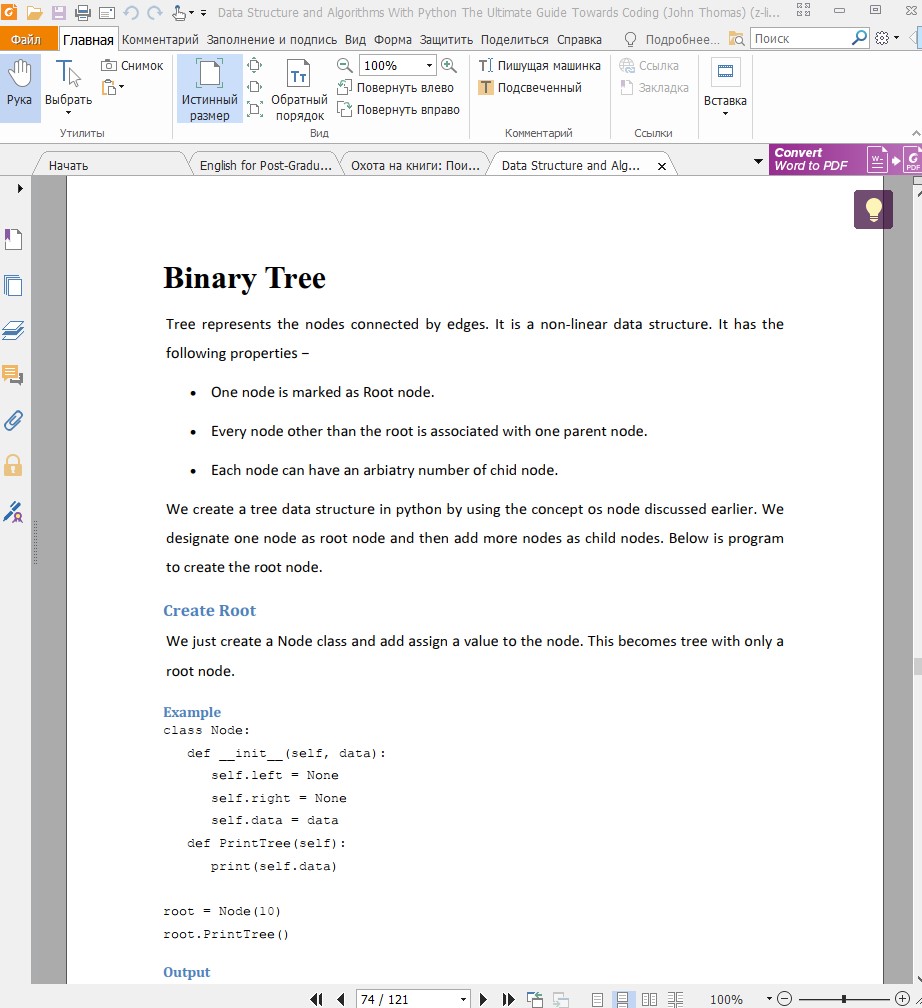
Task: Click in the Поиск search field
Action: [800, 39]
